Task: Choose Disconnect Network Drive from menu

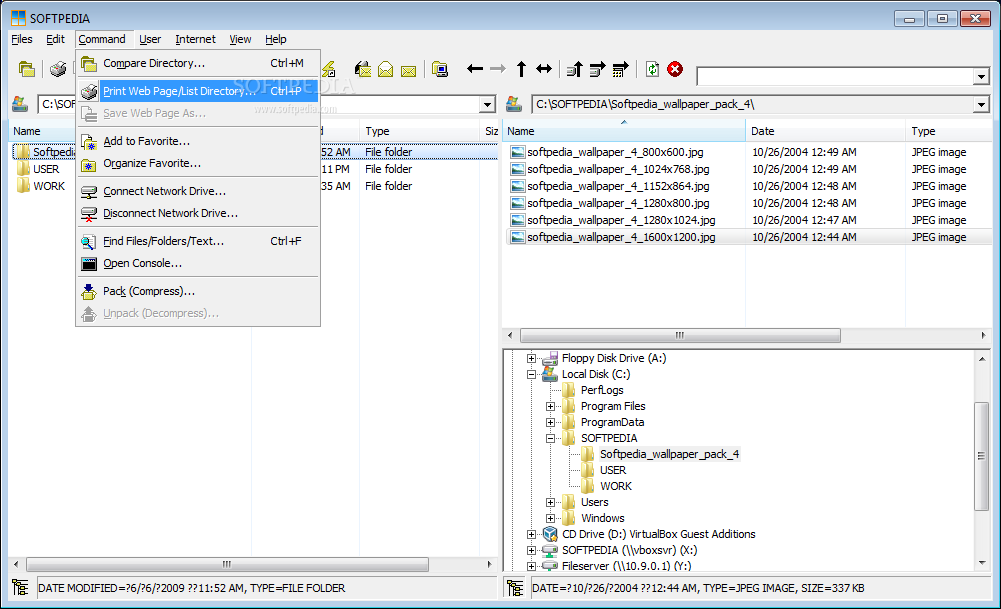Action: pyautogui.click(x=199, y=213)
